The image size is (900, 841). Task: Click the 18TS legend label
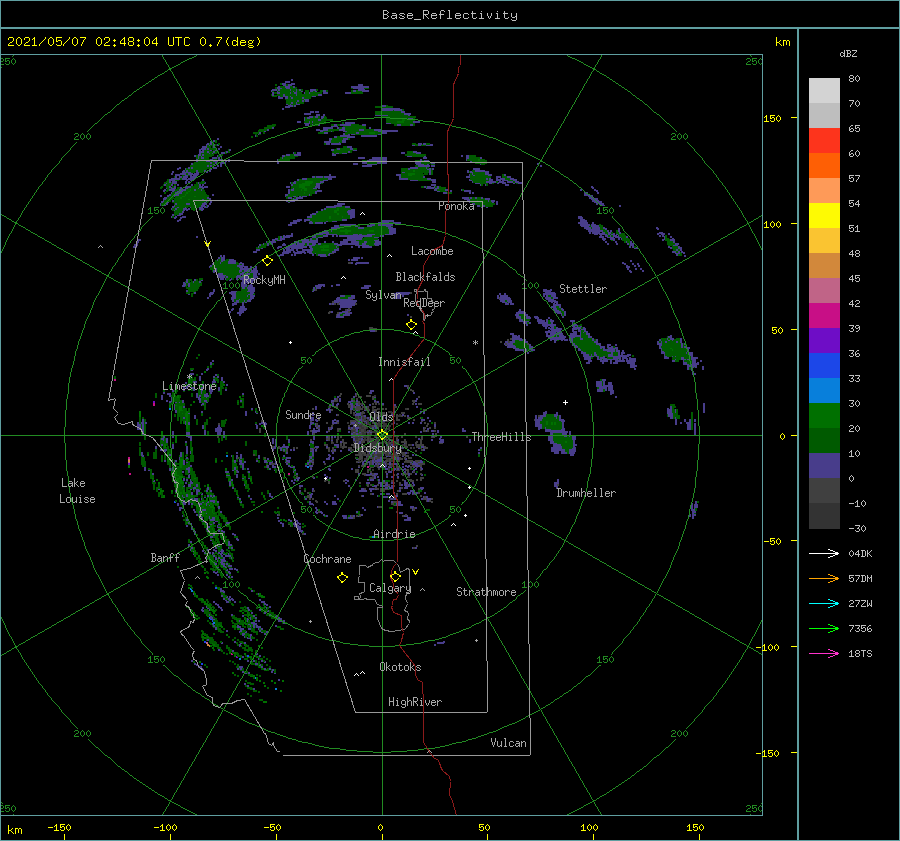860,653
